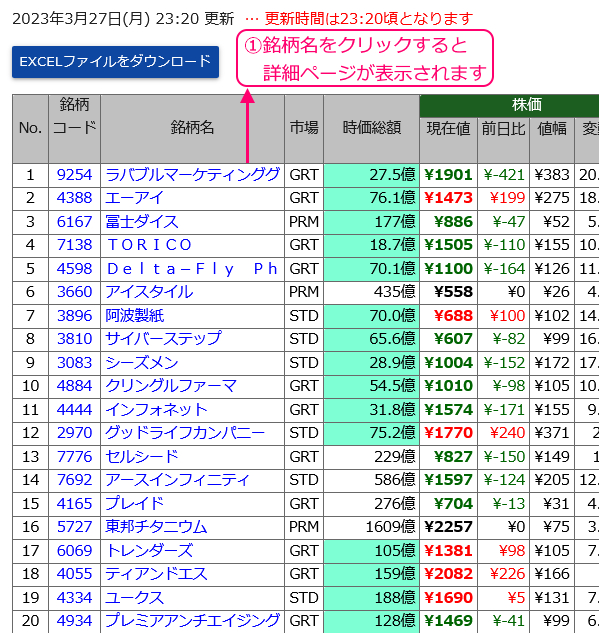
Task: Open プレイド stock detail page
Action: point(134,503)
